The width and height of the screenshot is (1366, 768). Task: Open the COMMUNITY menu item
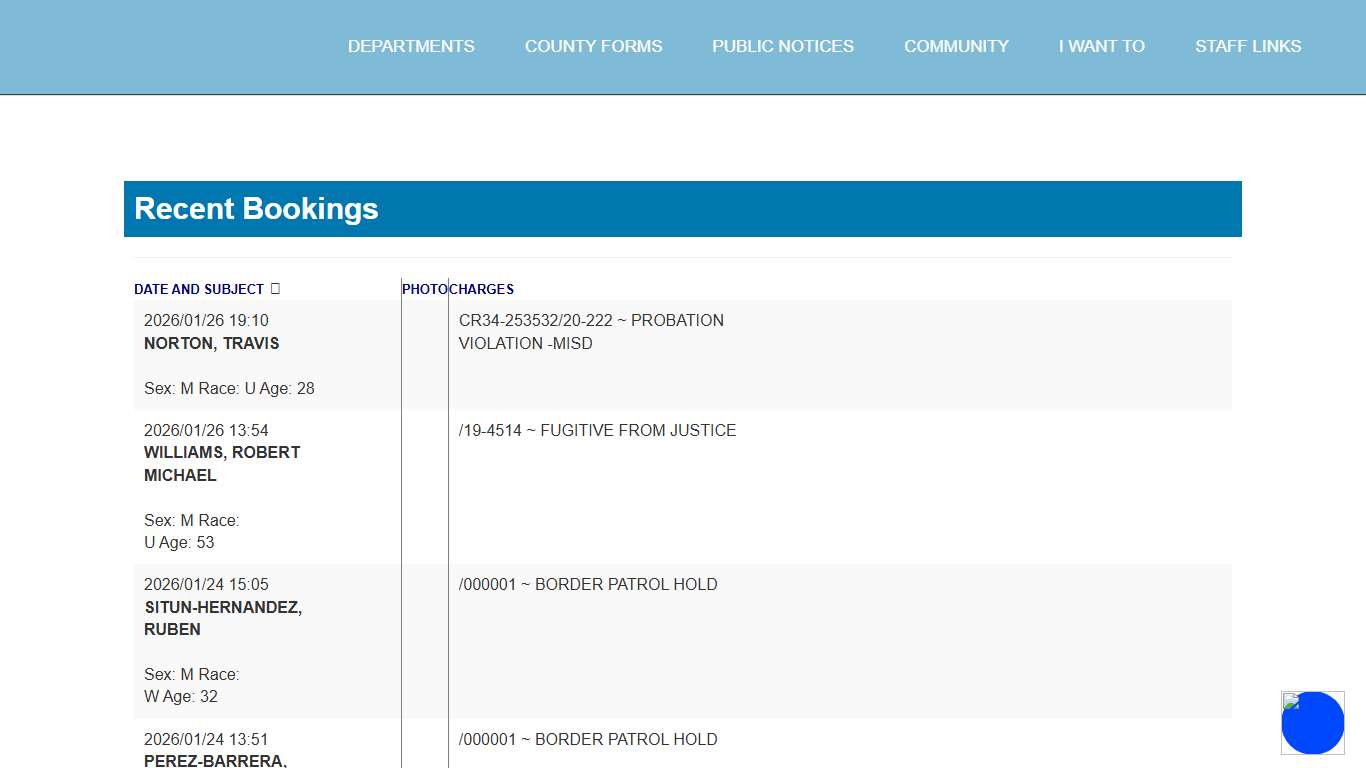pos(956,46)
